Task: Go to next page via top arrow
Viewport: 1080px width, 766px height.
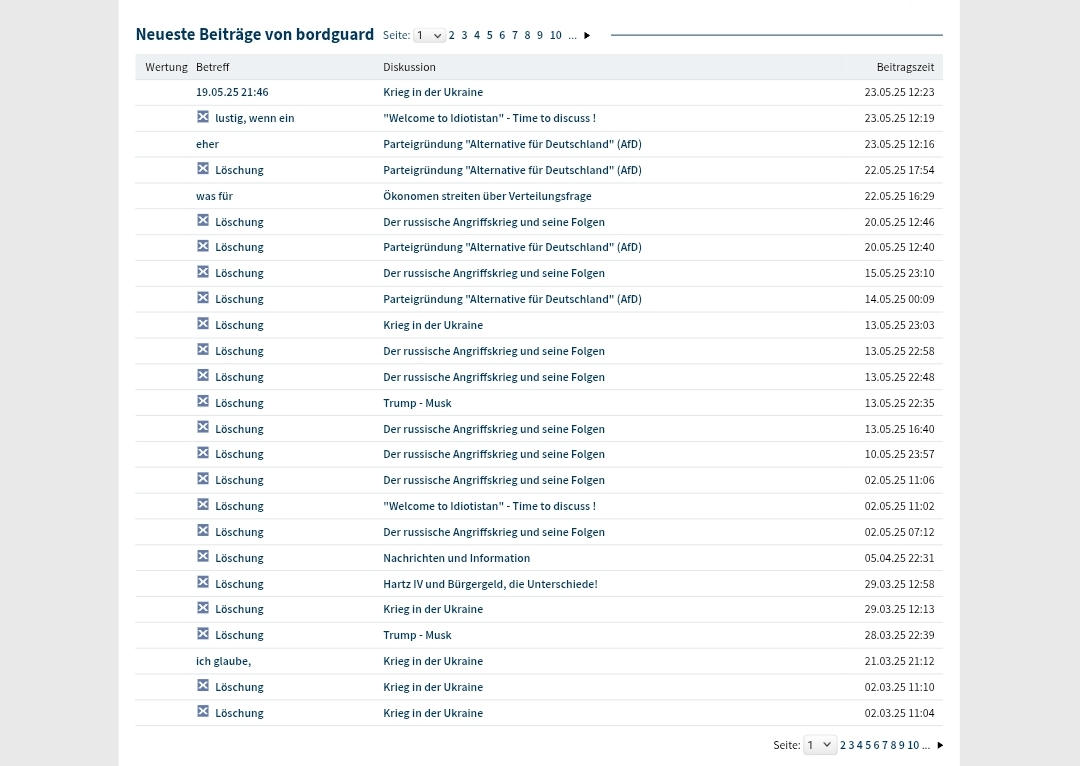Action: click(587, 35)
